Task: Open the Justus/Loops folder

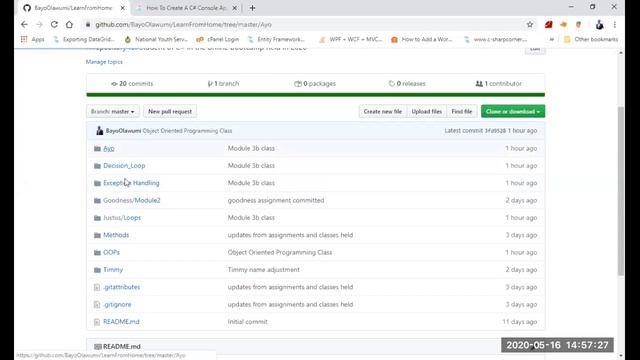Action: coord(122,218)
